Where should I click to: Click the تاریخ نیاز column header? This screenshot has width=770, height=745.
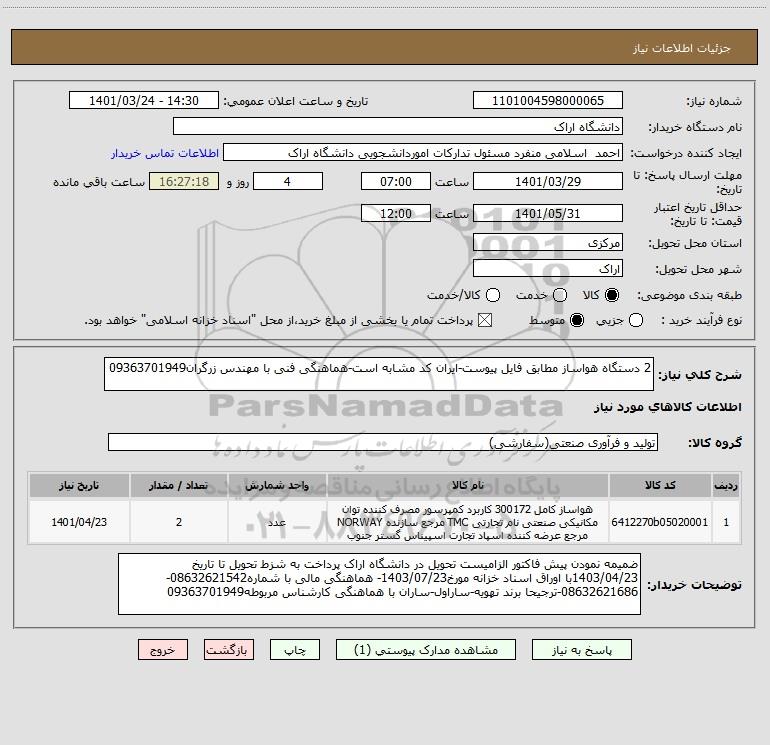79,485
